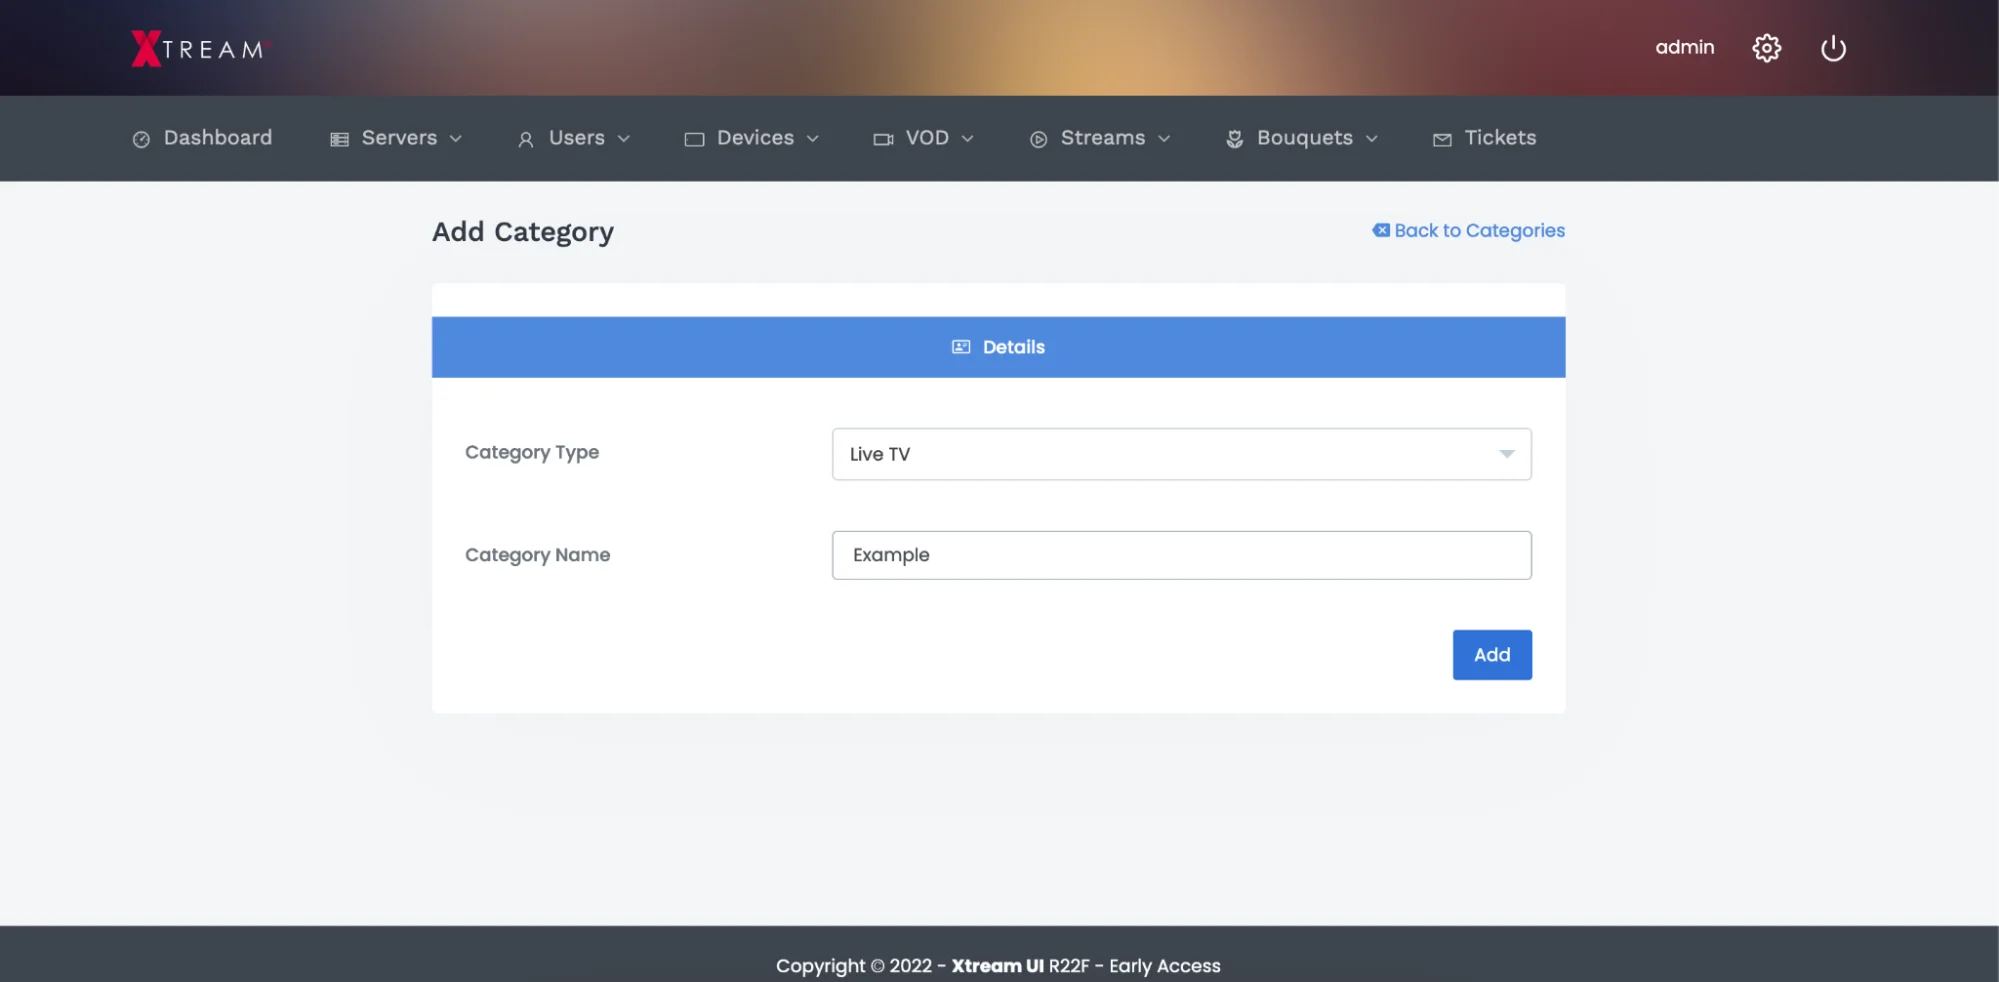This screenshot has width=1999, height=982.
Task: Click the admin username
Action: click(1684, 47)
